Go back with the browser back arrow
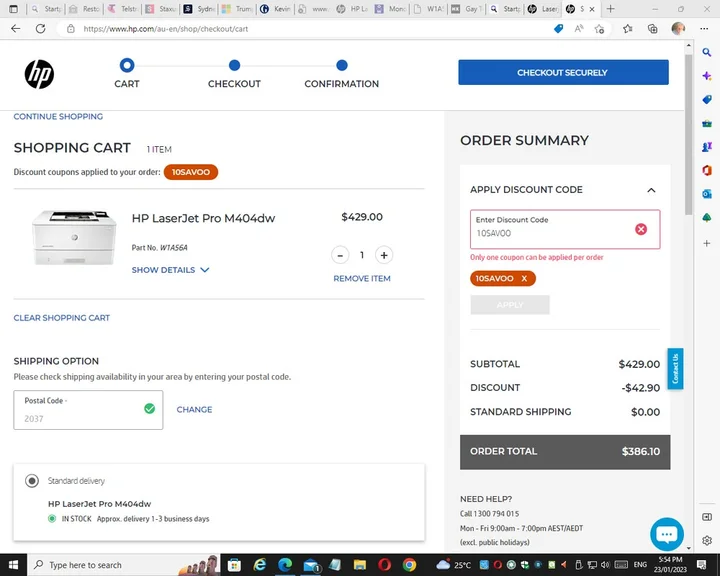Screen dimensions: 720x576 click(x=16, y=28)
